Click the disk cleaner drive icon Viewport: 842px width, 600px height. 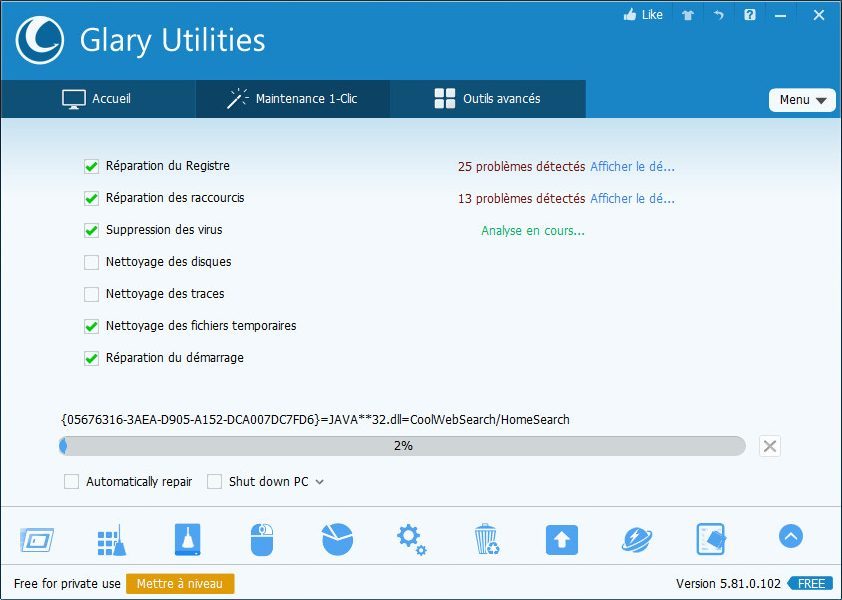pos(187,540)
